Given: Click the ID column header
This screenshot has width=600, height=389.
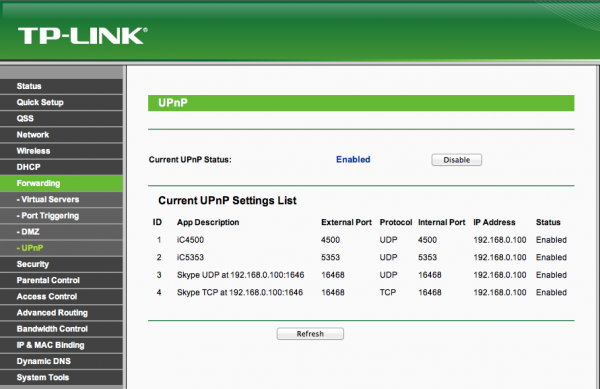Looking at the screenshot, I should click(x=157, y=222).
